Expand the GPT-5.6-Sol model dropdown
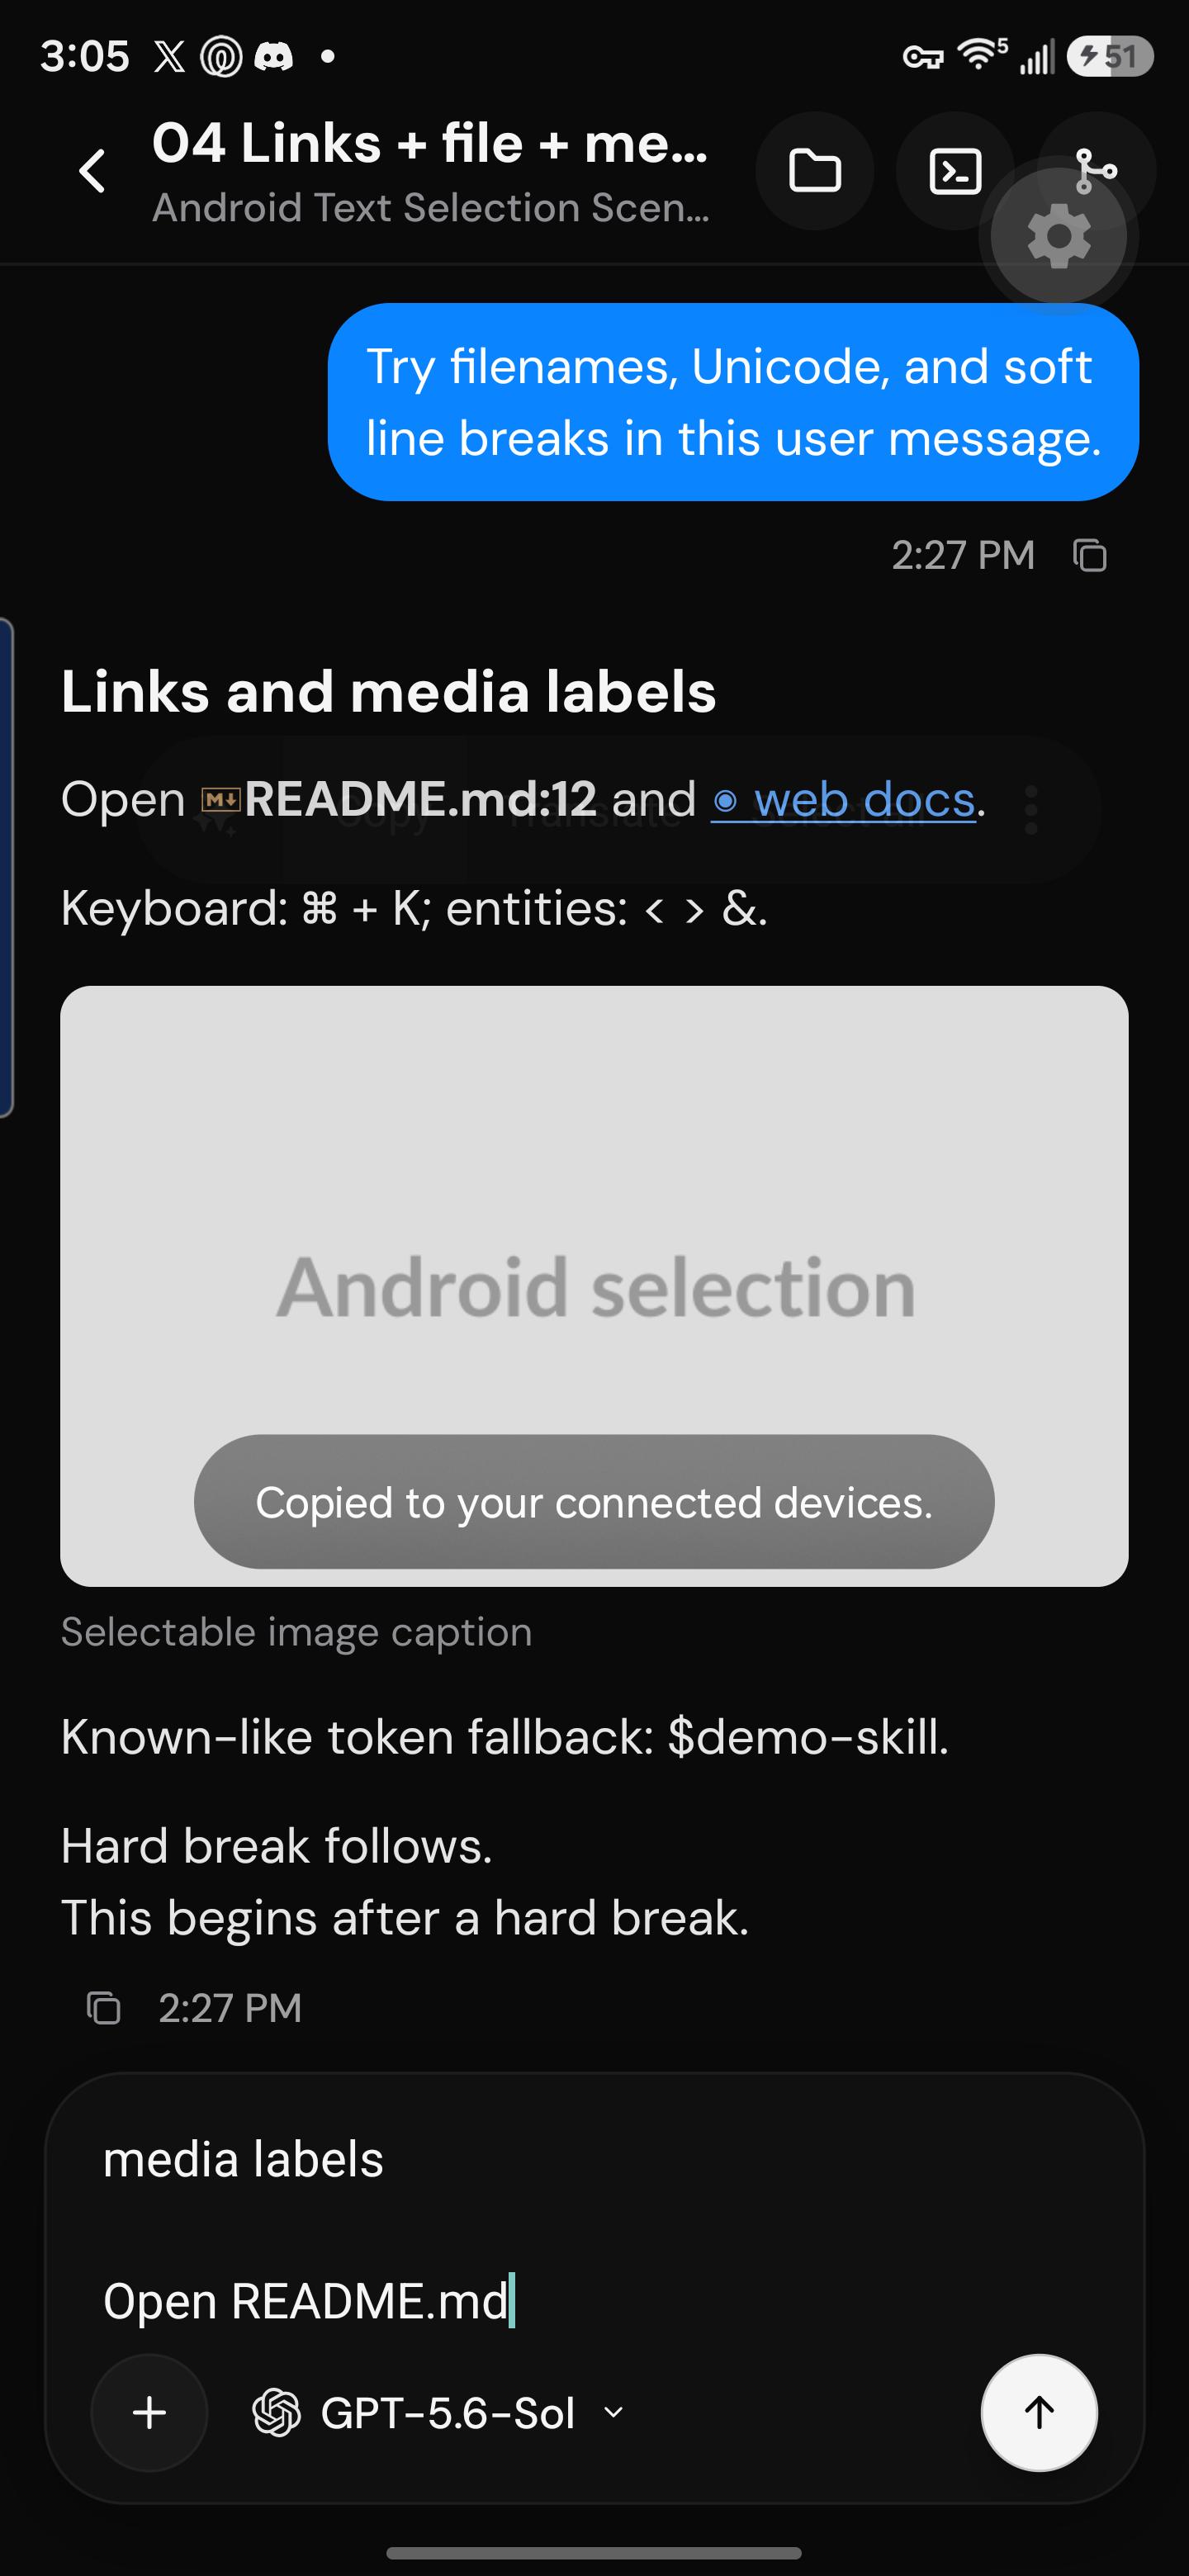Viewport: 1189px width, 2576px height. 438,2413
